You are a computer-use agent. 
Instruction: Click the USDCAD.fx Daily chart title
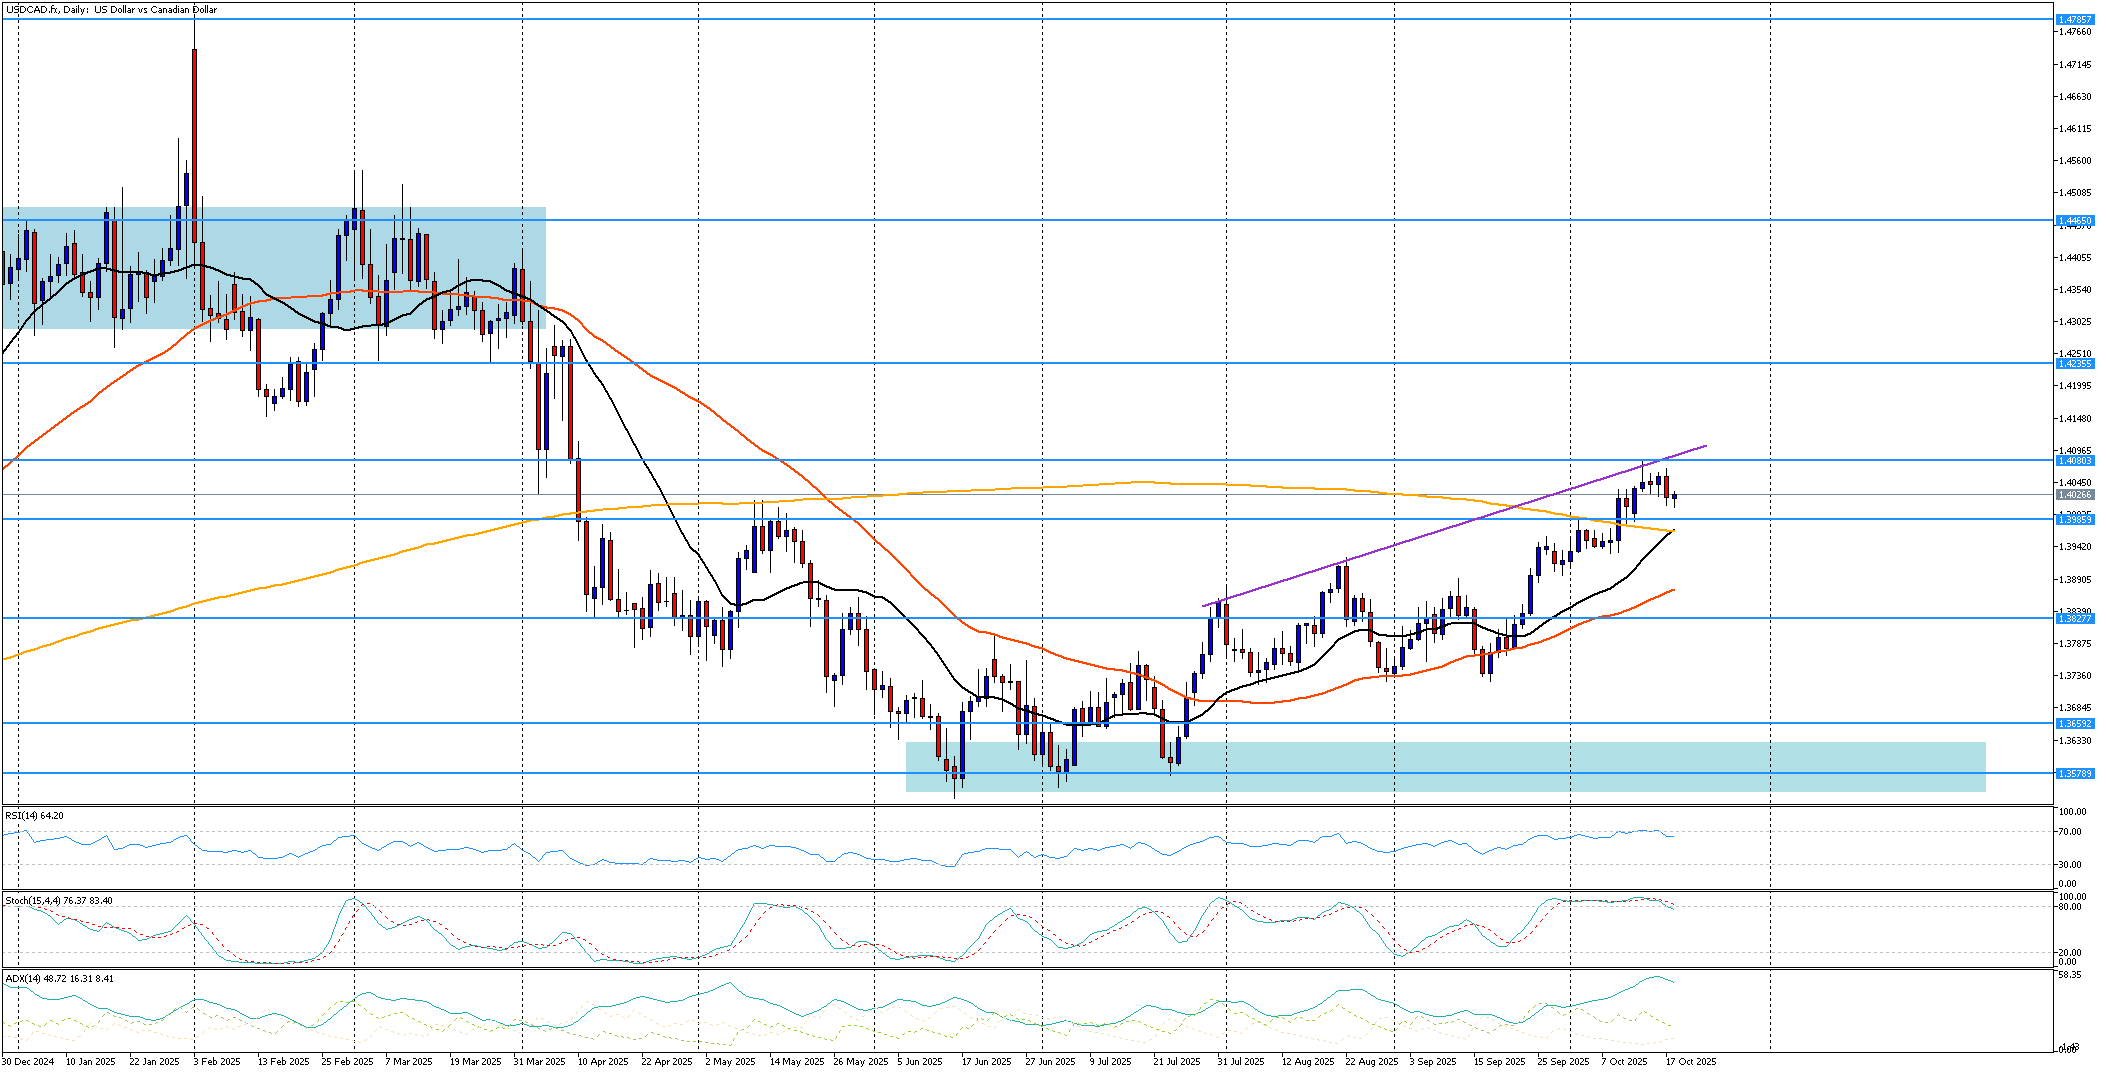(x=111, y=10)
